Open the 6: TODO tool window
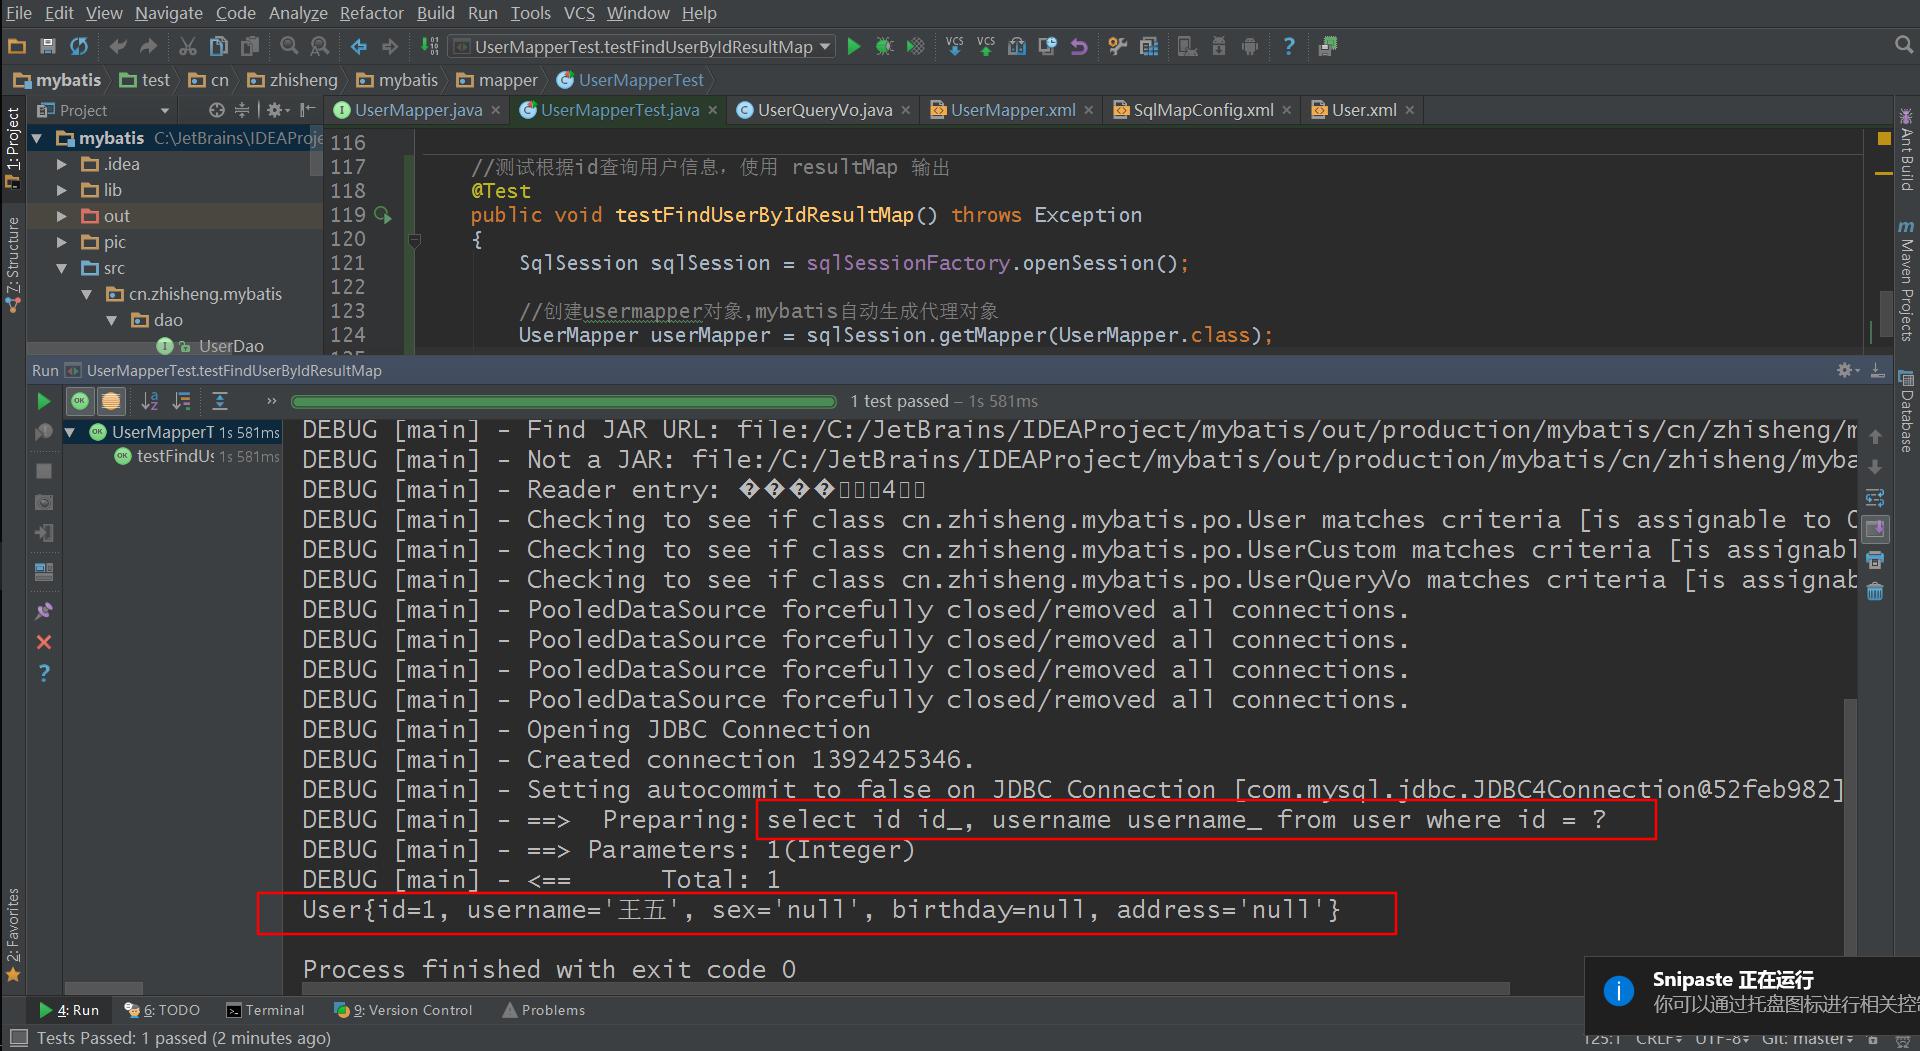 coord(162,1010)
